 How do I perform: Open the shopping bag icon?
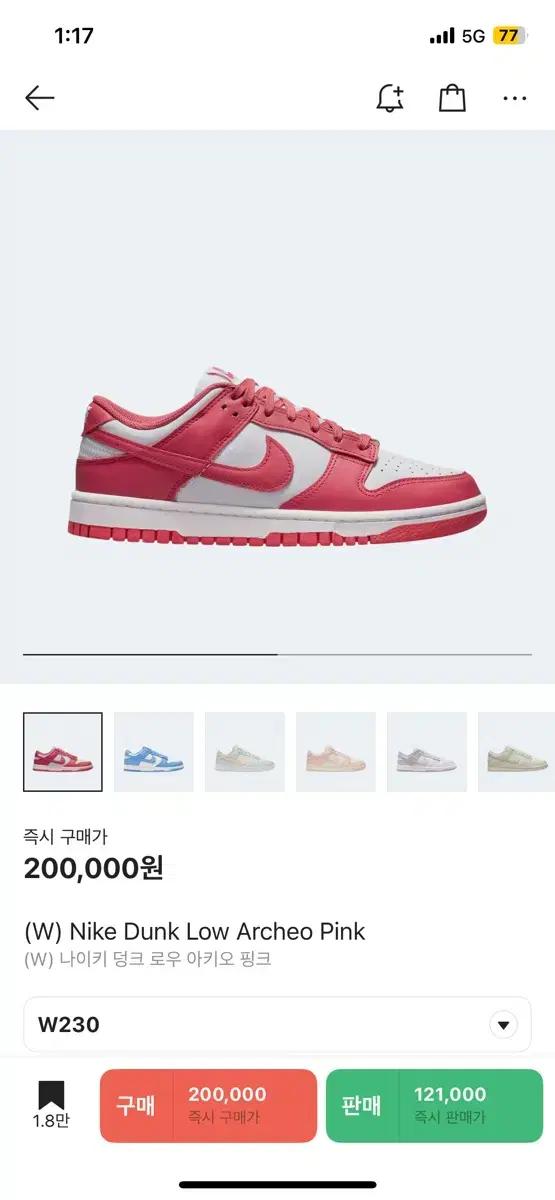click(x=453, y=98)
